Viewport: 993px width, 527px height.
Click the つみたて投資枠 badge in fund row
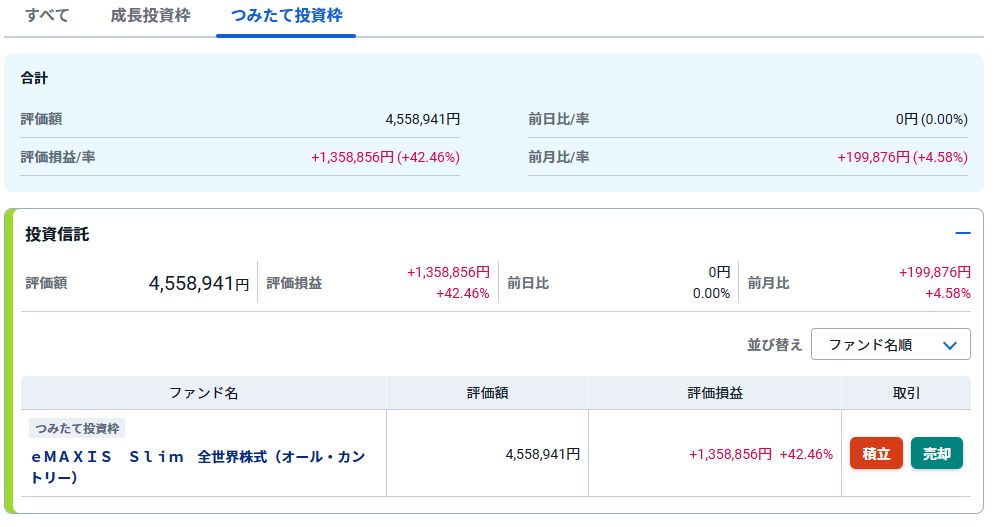[x=77, y=429]
